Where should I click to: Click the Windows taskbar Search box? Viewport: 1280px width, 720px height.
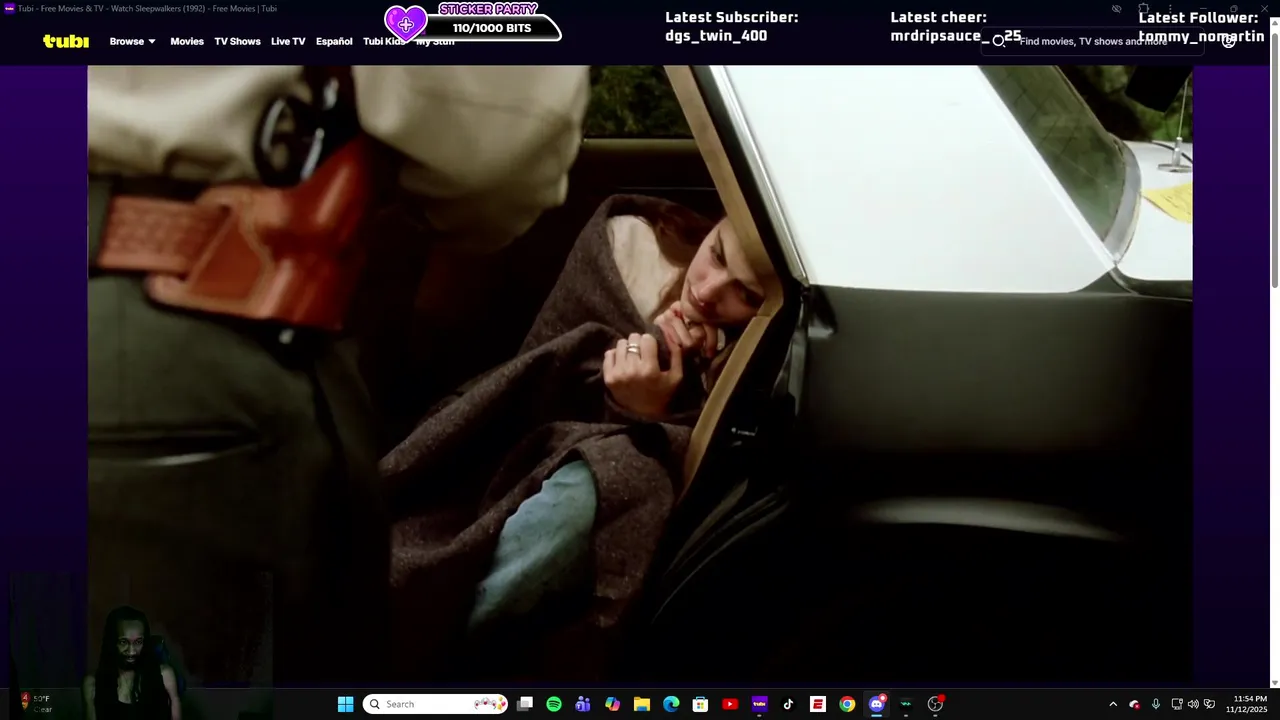435,704
